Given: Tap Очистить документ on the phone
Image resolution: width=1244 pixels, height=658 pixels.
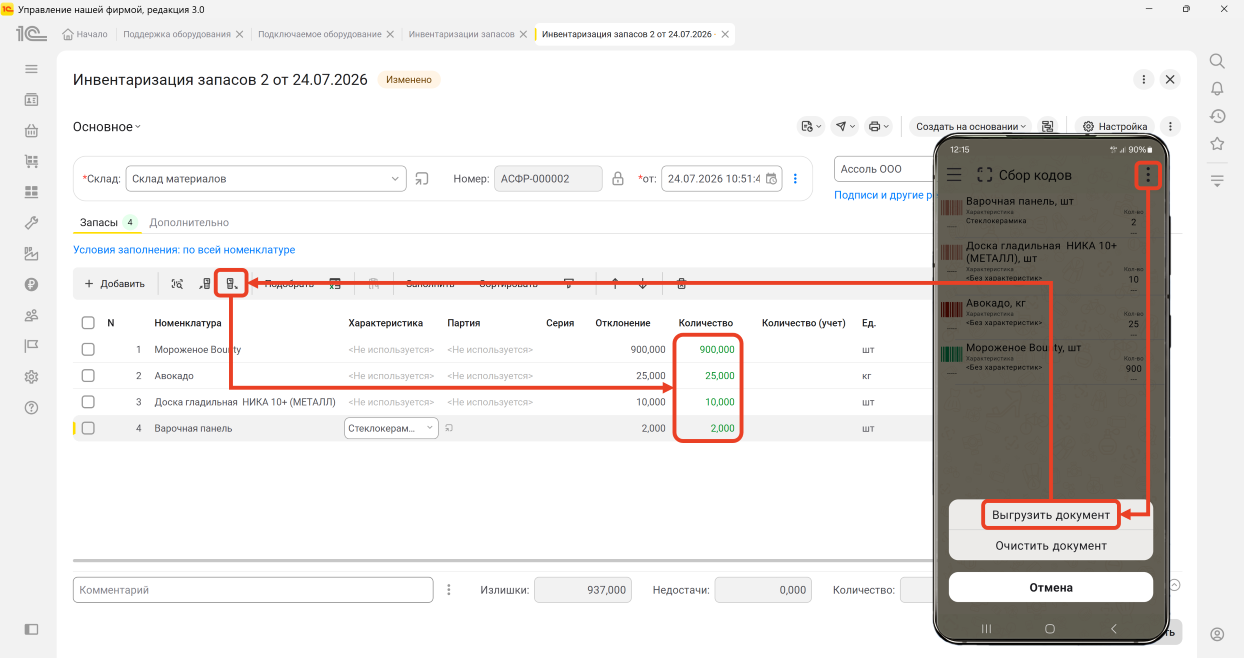Looking at the screenshot, I should click(x=1051, y=546).
